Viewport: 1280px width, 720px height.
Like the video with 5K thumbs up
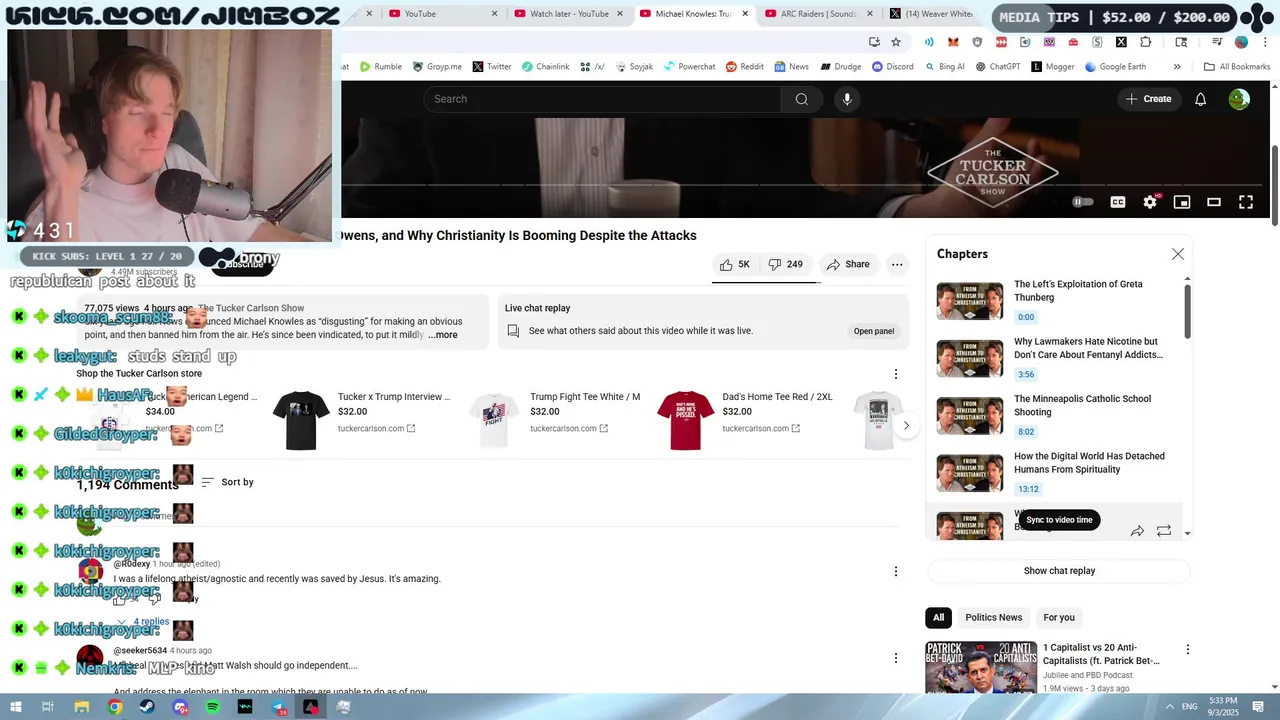coord(734,264)
